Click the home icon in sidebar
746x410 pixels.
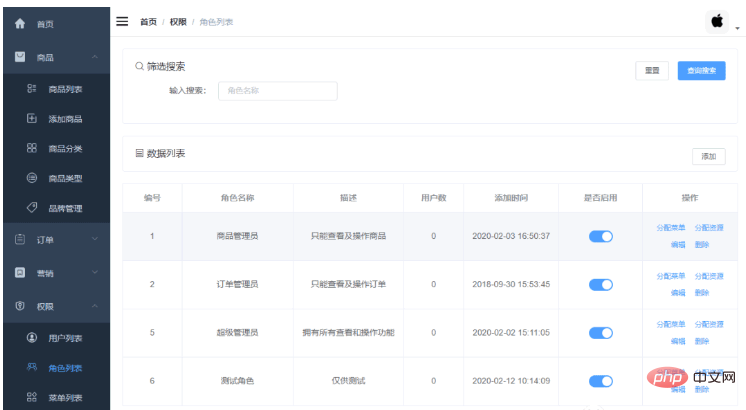[x=20, y=23]
